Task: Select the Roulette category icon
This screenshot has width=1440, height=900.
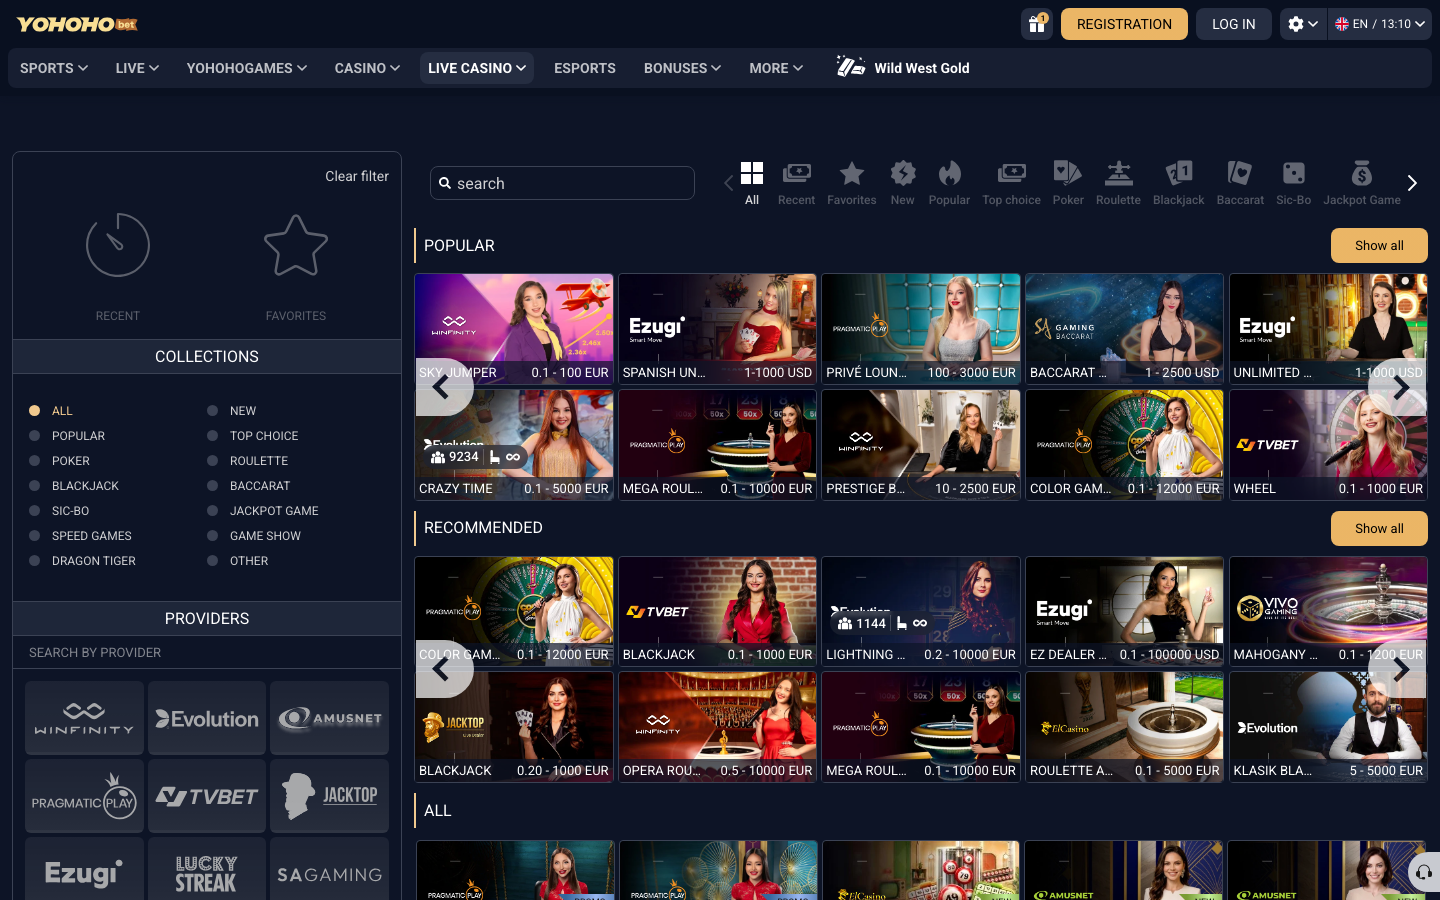Action: pyautogui.click(x=1118, y=173)
